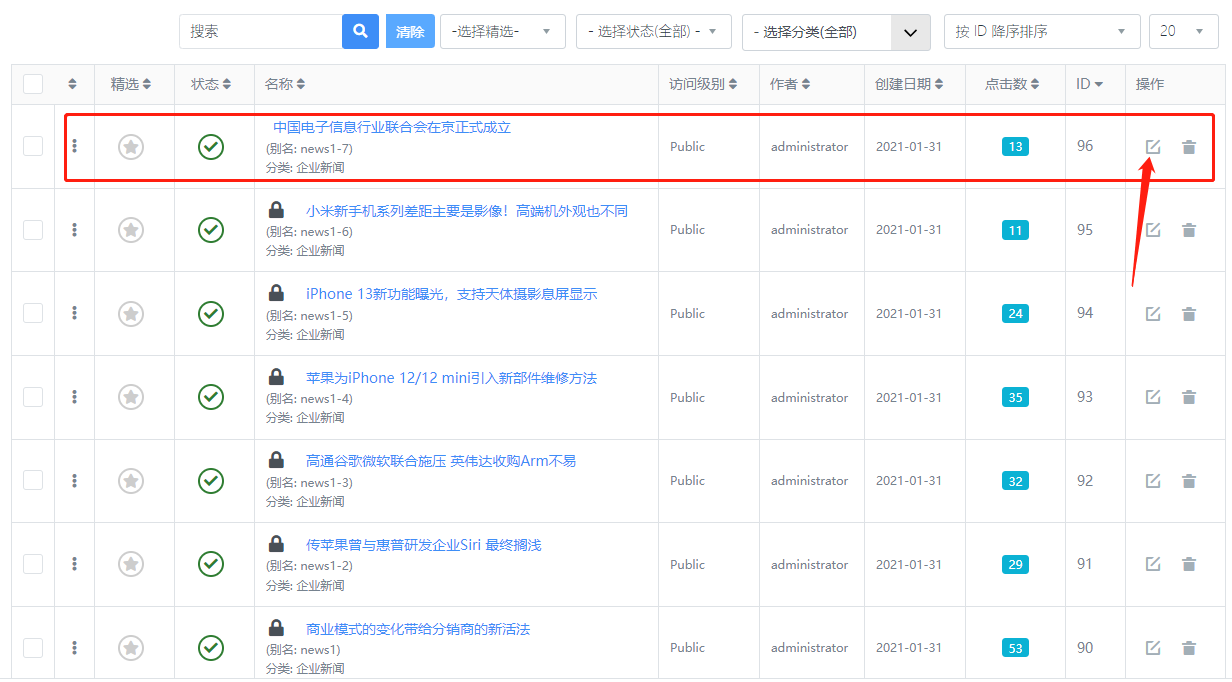Click the 清除 clear button
This screenshot has width=1232, height=682.
(410, 32)
